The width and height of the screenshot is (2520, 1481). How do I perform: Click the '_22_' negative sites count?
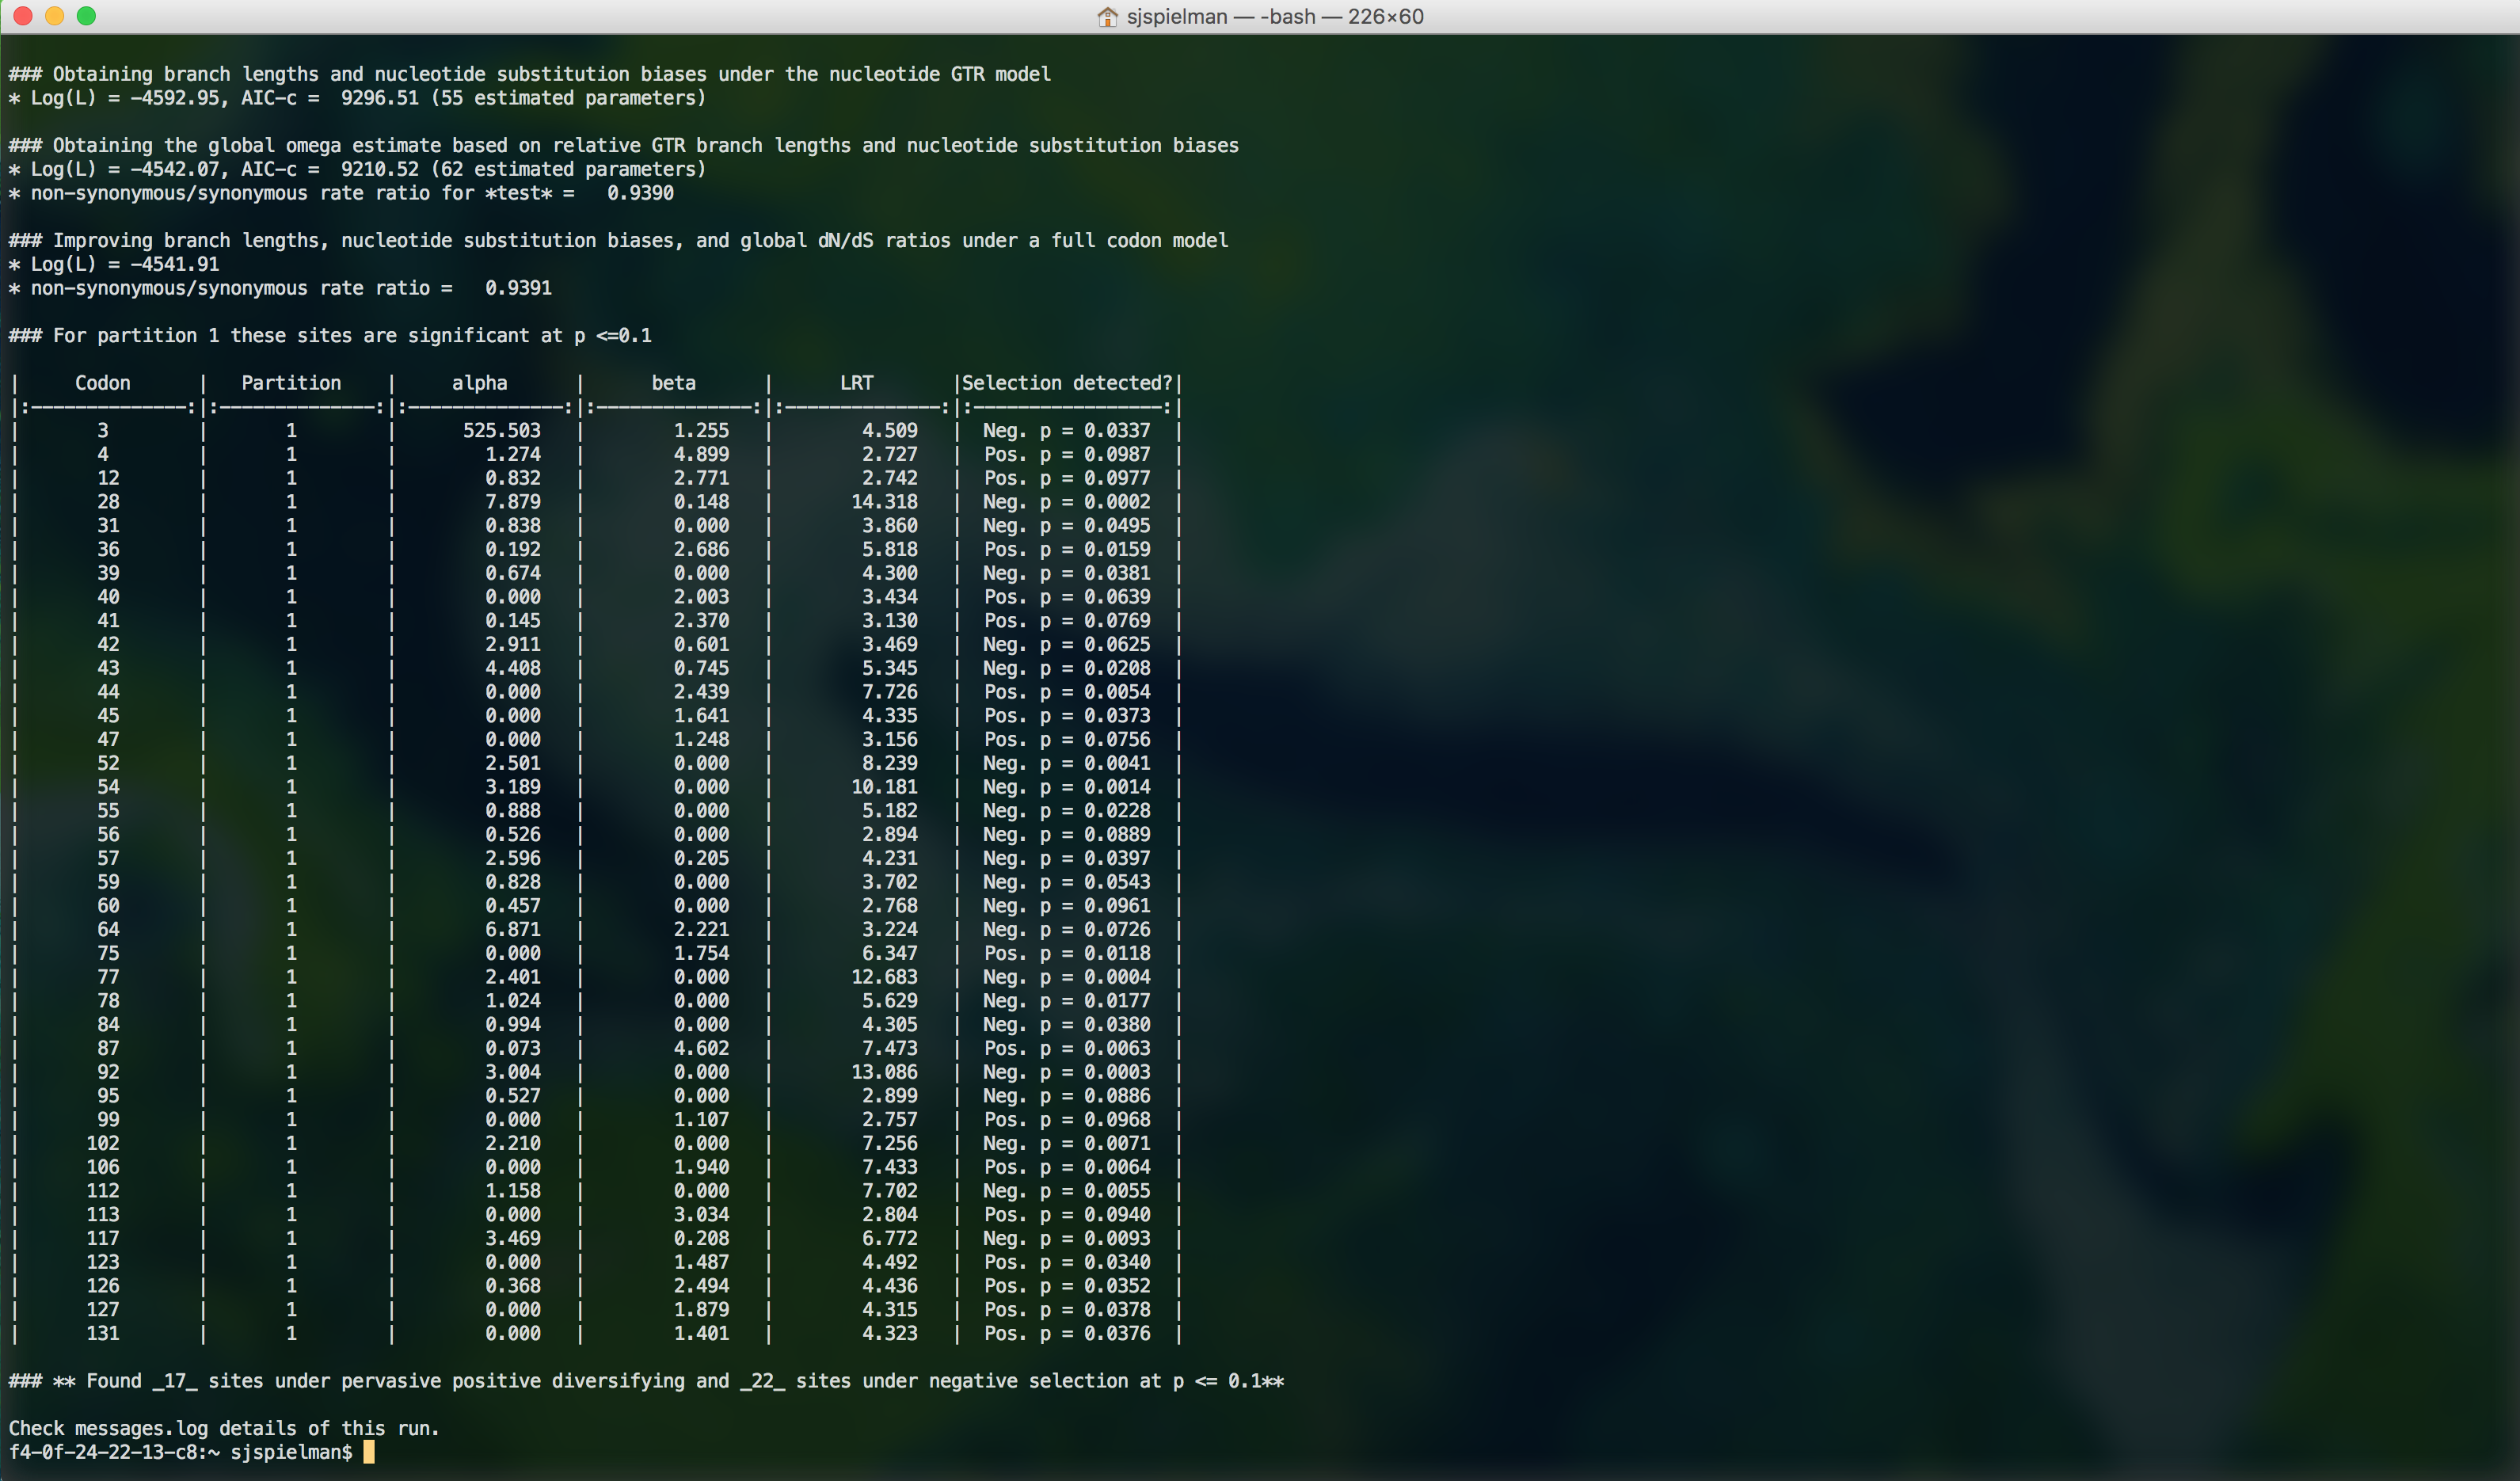tap(763, 1381)
